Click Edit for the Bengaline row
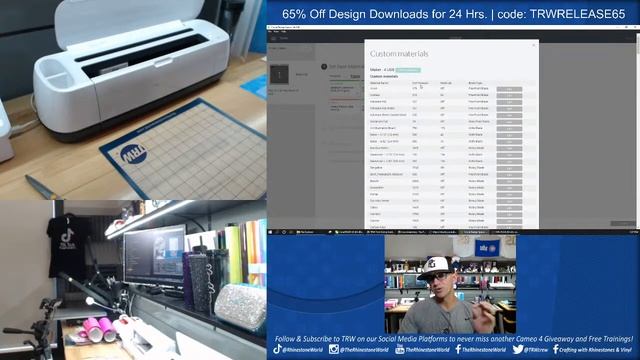Screen dimensions: 640x360 tap(509, 168)
